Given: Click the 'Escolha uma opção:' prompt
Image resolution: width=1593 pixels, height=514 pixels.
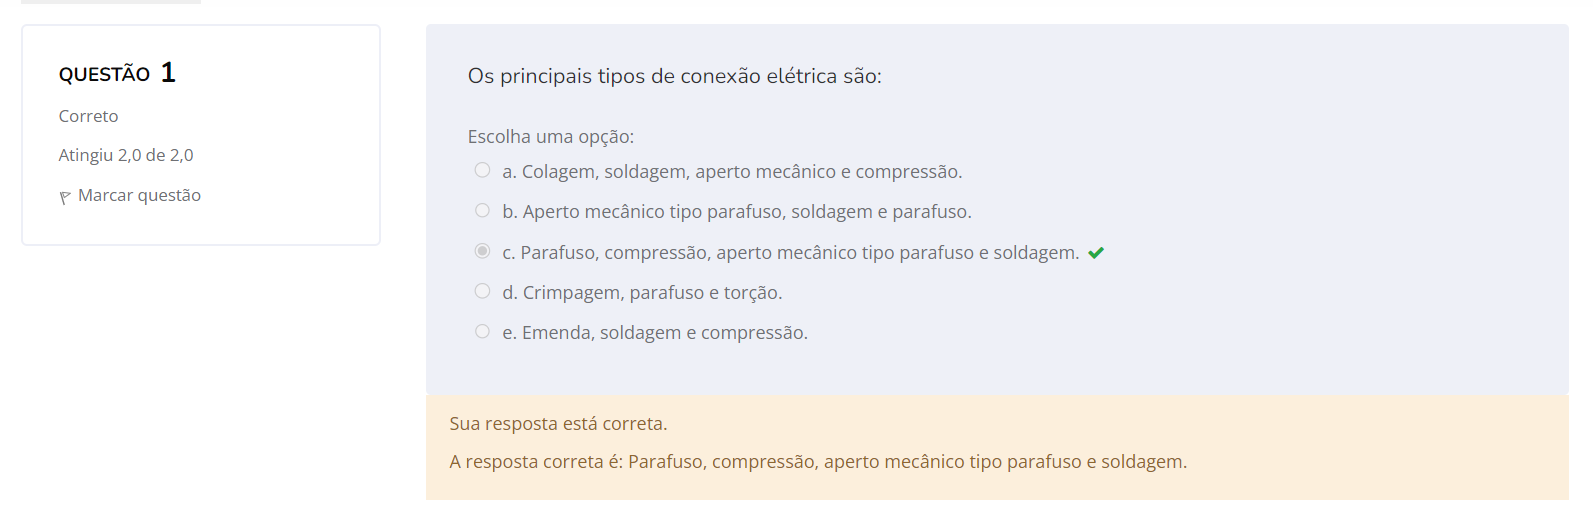Looking at the screenshot, I should coord(550,137).
